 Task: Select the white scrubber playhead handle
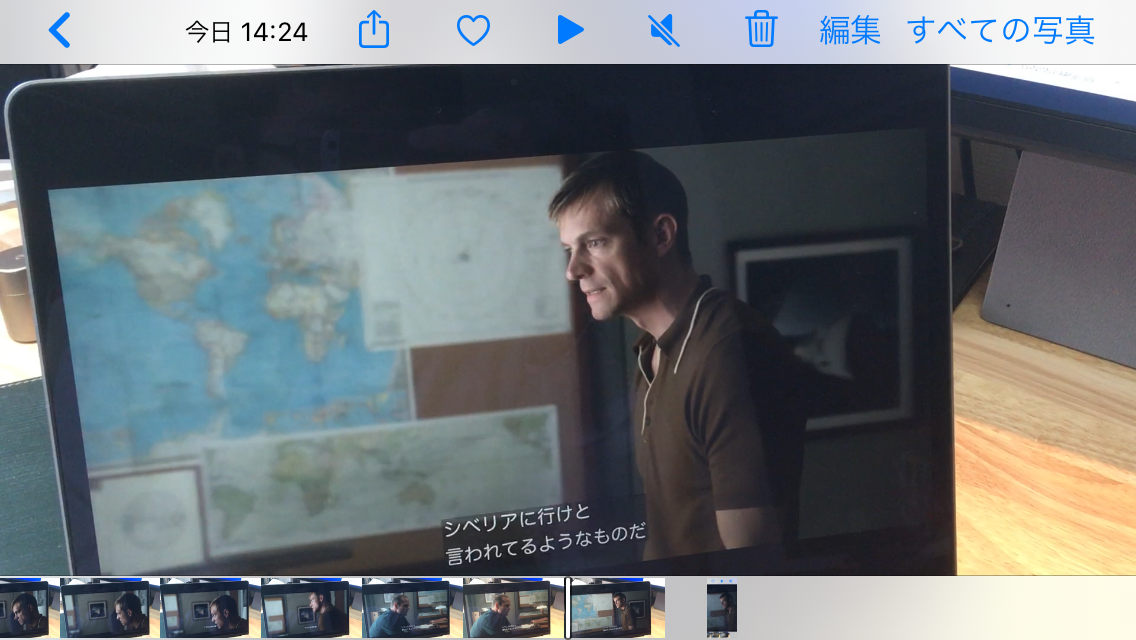(567, 607)
